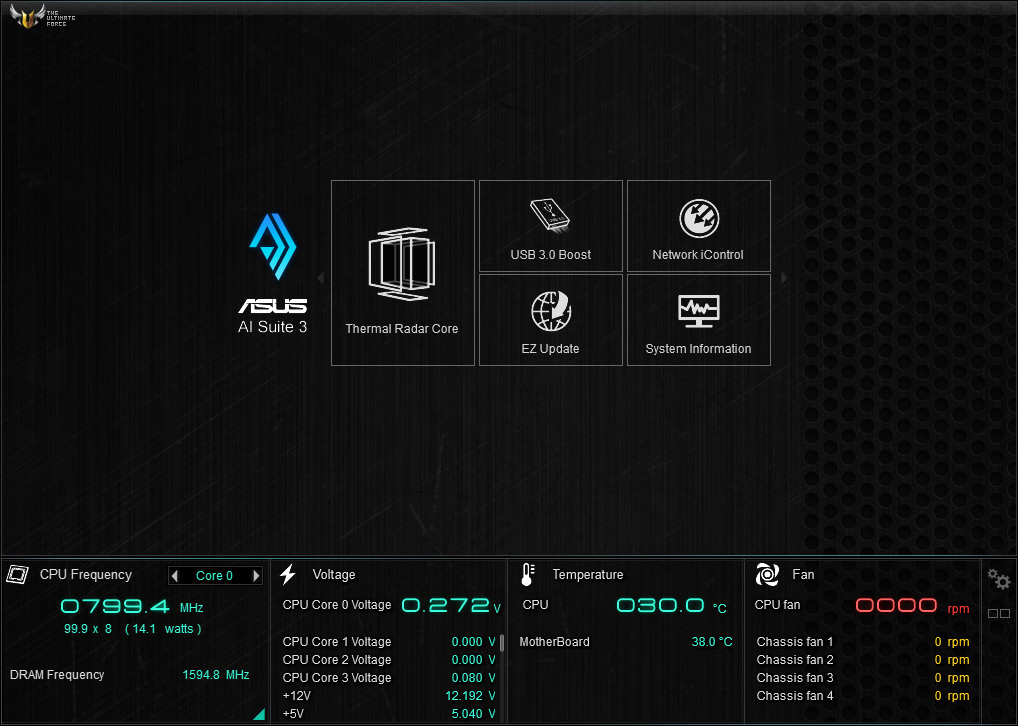1018x726 pixels.
Task: Select the MotherBoard temperature label
Action: point(554,642)
